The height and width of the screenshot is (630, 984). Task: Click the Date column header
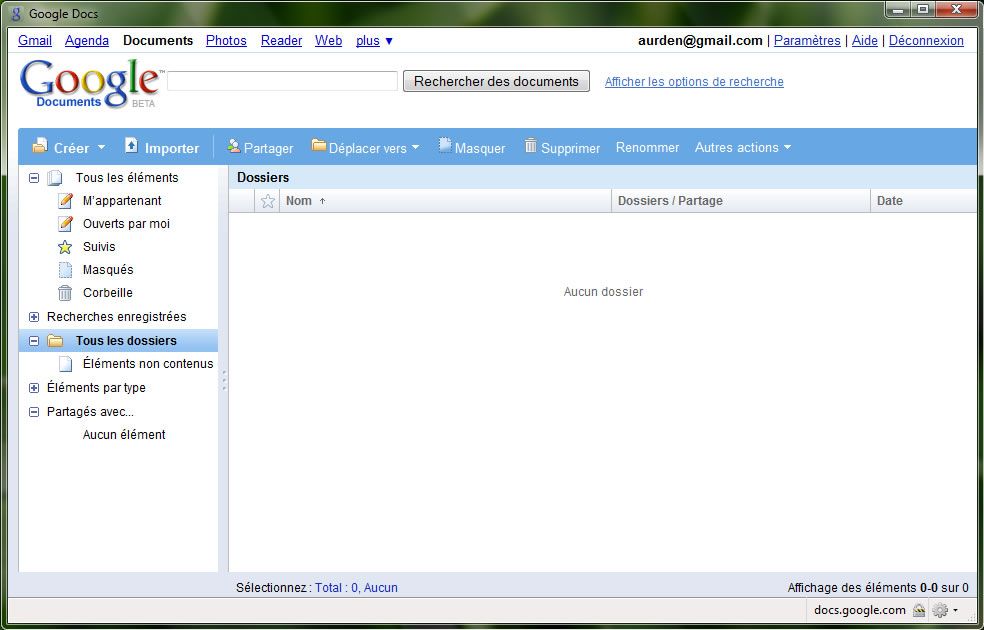point(889,201)
